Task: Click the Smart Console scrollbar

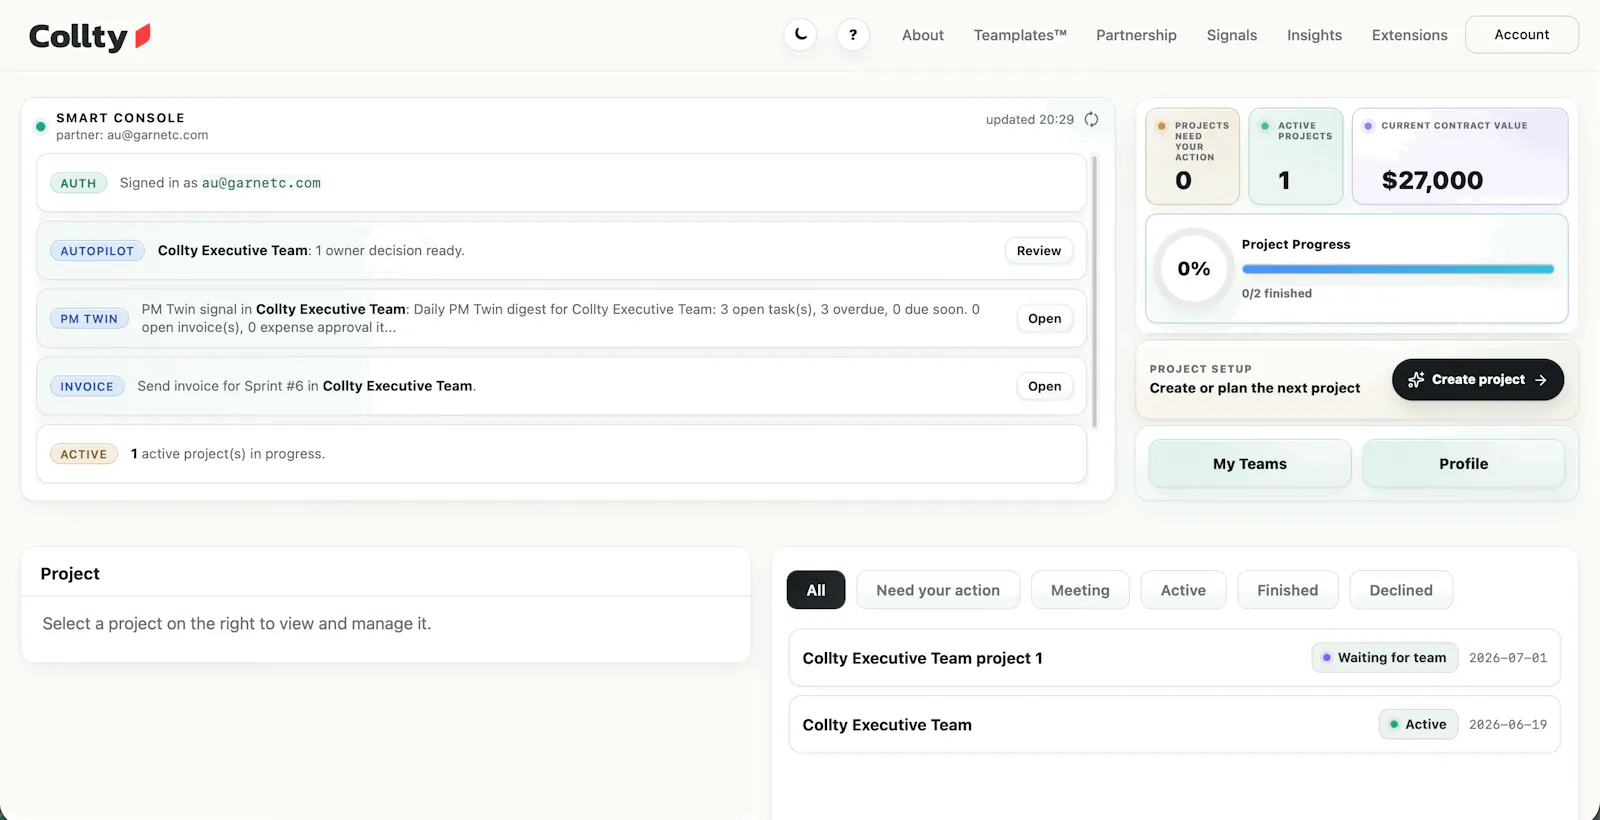Action: click(1094, 291)
